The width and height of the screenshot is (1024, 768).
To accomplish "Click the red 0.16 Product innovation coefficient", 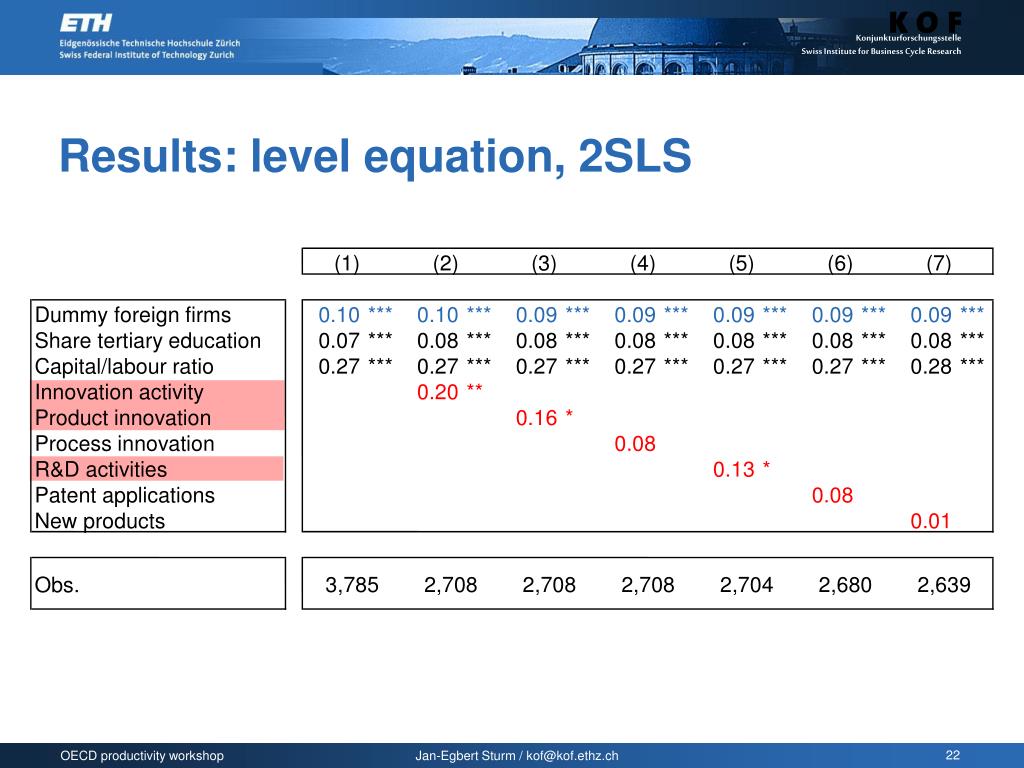I will [536, 418].
